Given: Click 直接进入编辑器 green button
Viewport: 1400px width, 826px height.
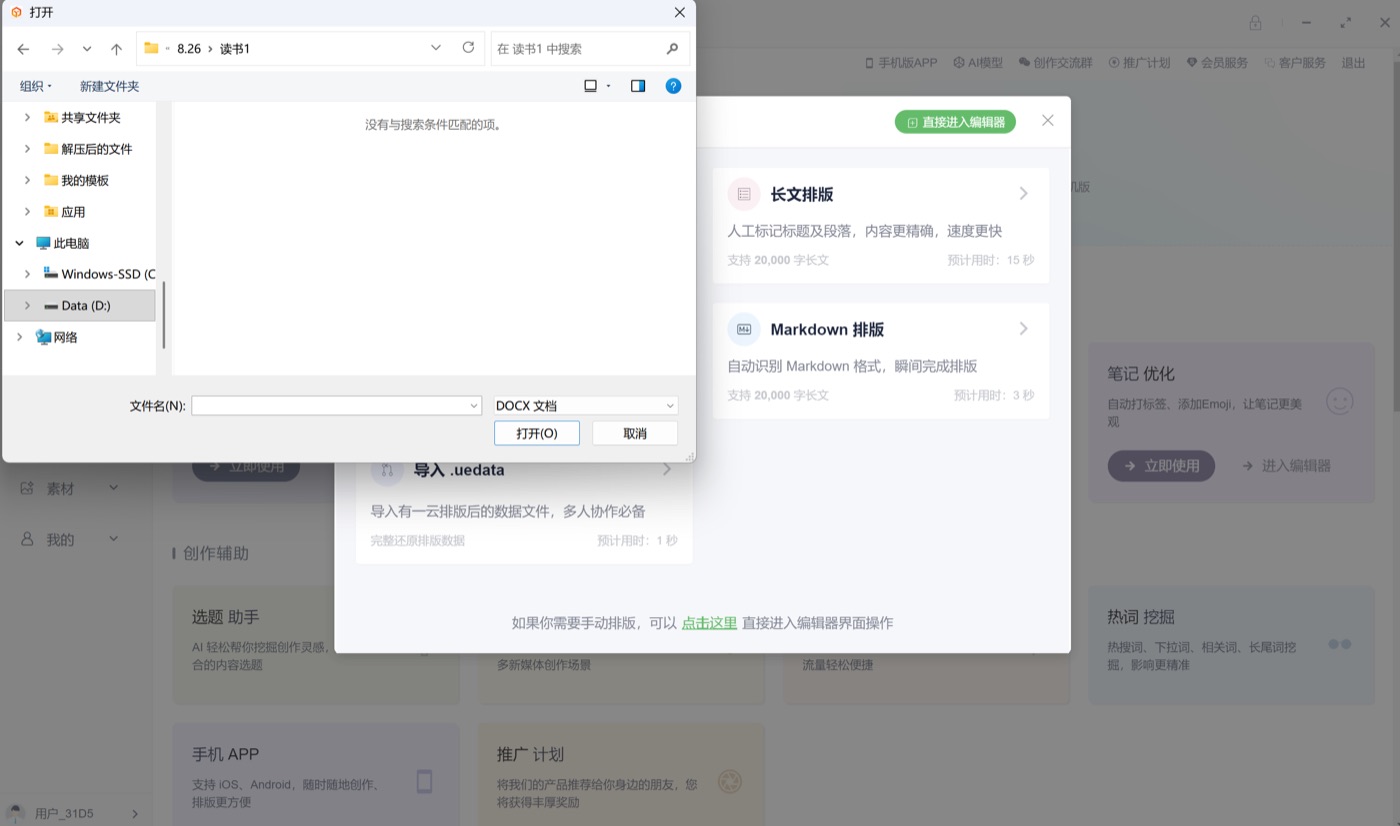Looking at the screenshot, I should click(955, 122).
